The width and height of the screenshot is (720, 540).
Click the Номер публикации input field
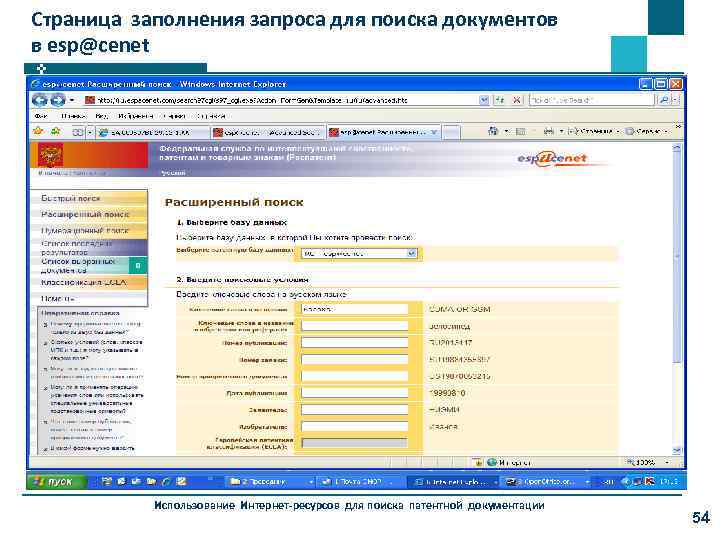[x=354, y=343]
